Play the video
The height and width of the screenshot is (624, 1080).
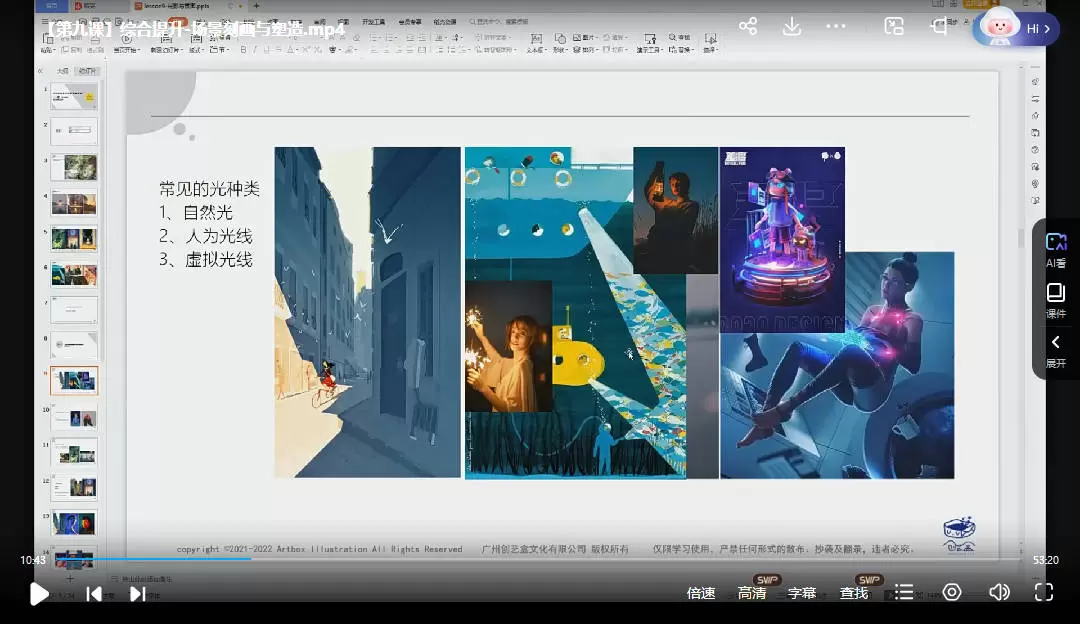(39, 594)
